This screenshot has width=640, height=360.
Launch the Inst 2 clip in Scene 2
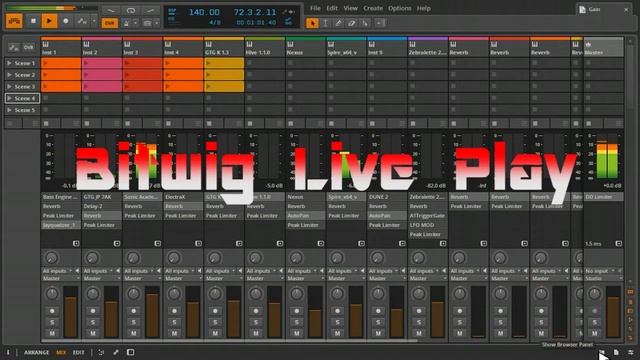(x=87, y=75)
